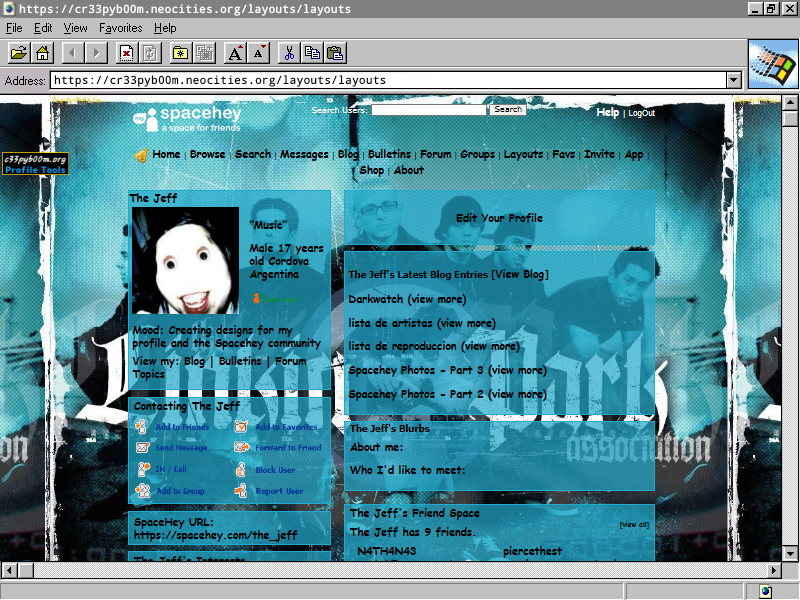This screenshot has height=600, width=800.
Task: Click the Address URL field
Action: pyautogui.click(x=388, y=80)
